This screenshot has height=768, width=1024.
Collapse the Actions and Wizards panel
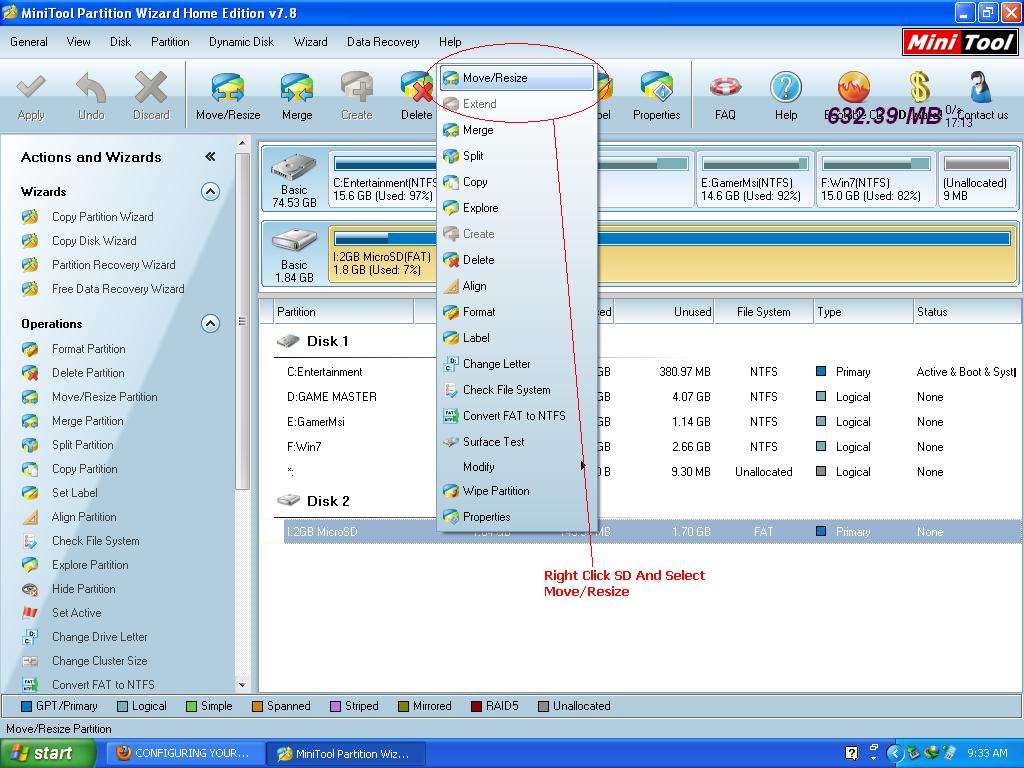tap(210, 157)
